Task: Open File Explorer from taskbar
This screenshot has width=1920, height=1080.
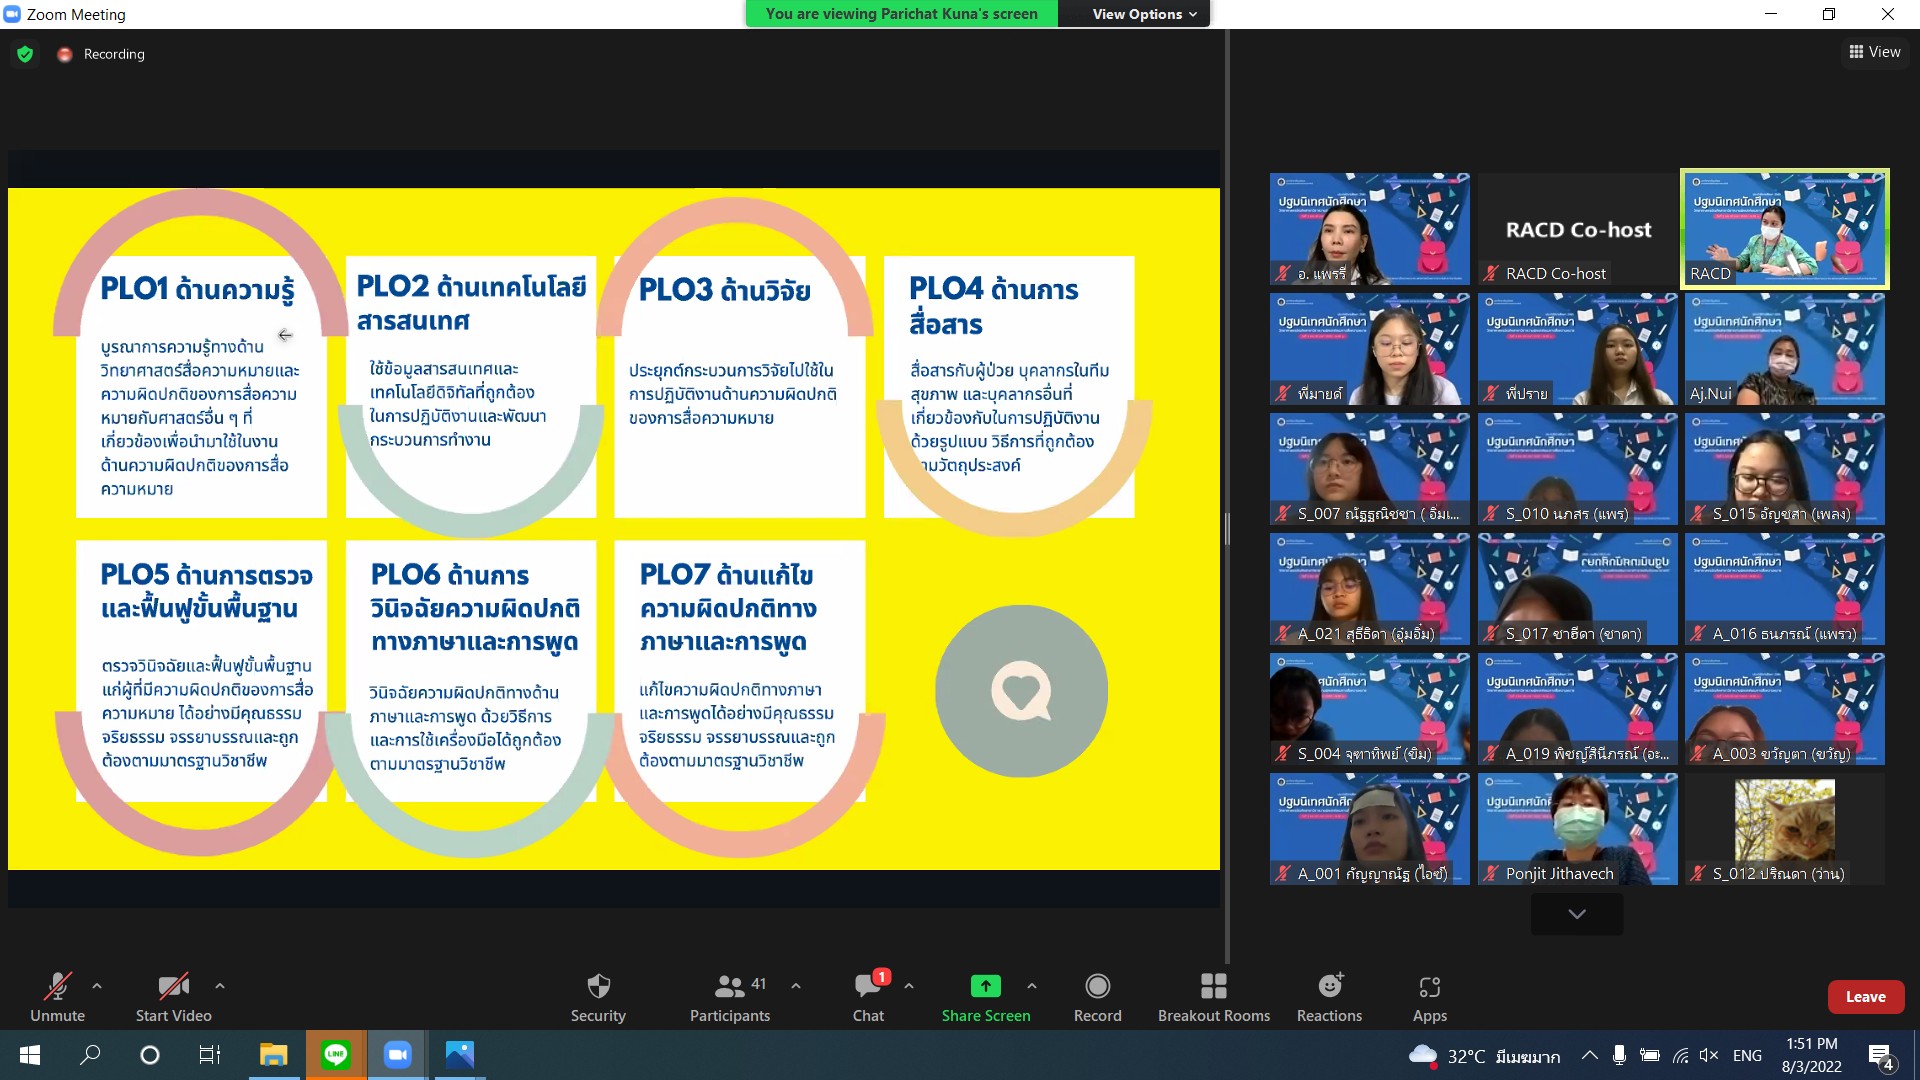Action: coord(274,1055)
